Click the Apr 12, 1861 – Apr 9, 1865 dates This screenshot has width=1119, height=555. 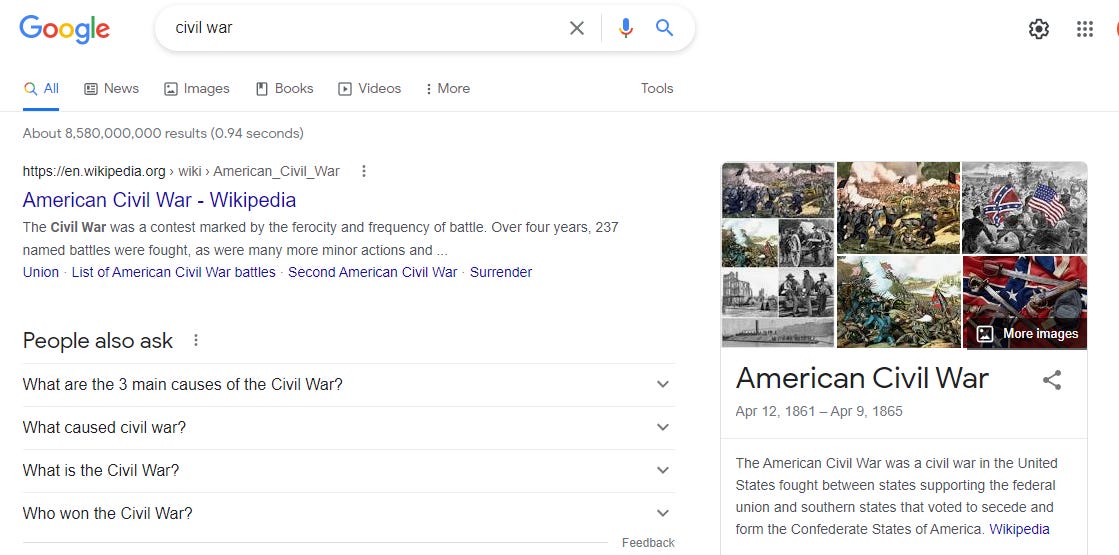point(819,412)
